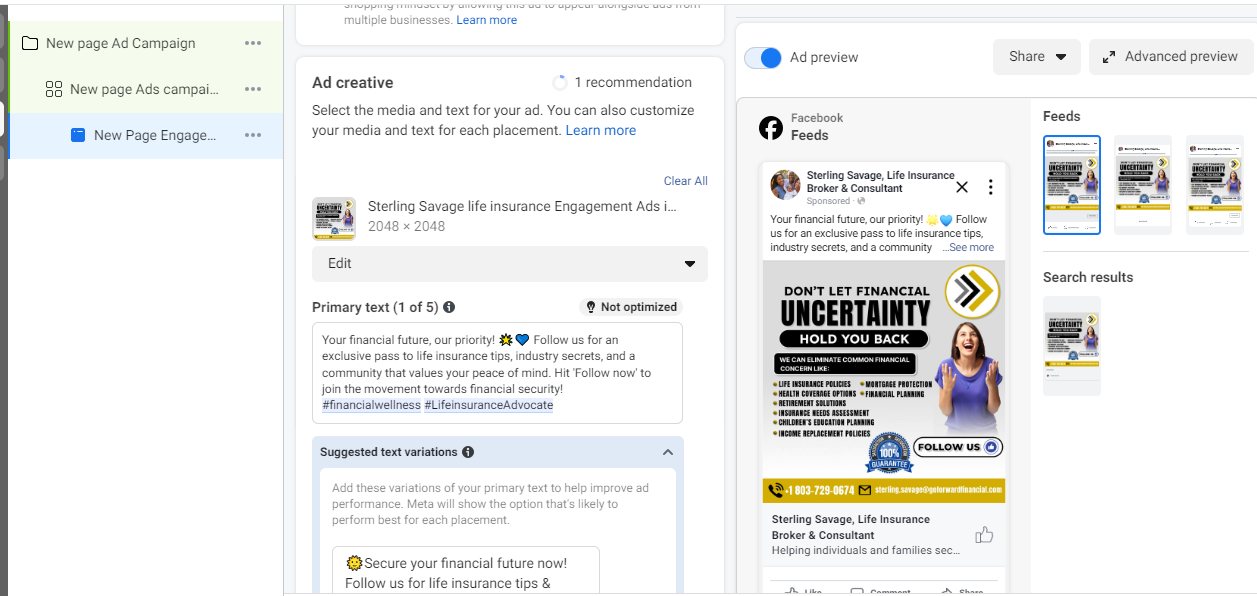Select the New page Ads campaign ad set

(x=146, y=89)
